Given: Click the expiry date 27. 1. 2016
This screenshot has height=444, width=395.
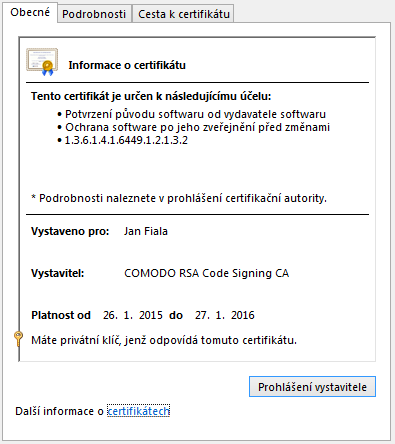Looking at the screenshot, I should point(225,315).
